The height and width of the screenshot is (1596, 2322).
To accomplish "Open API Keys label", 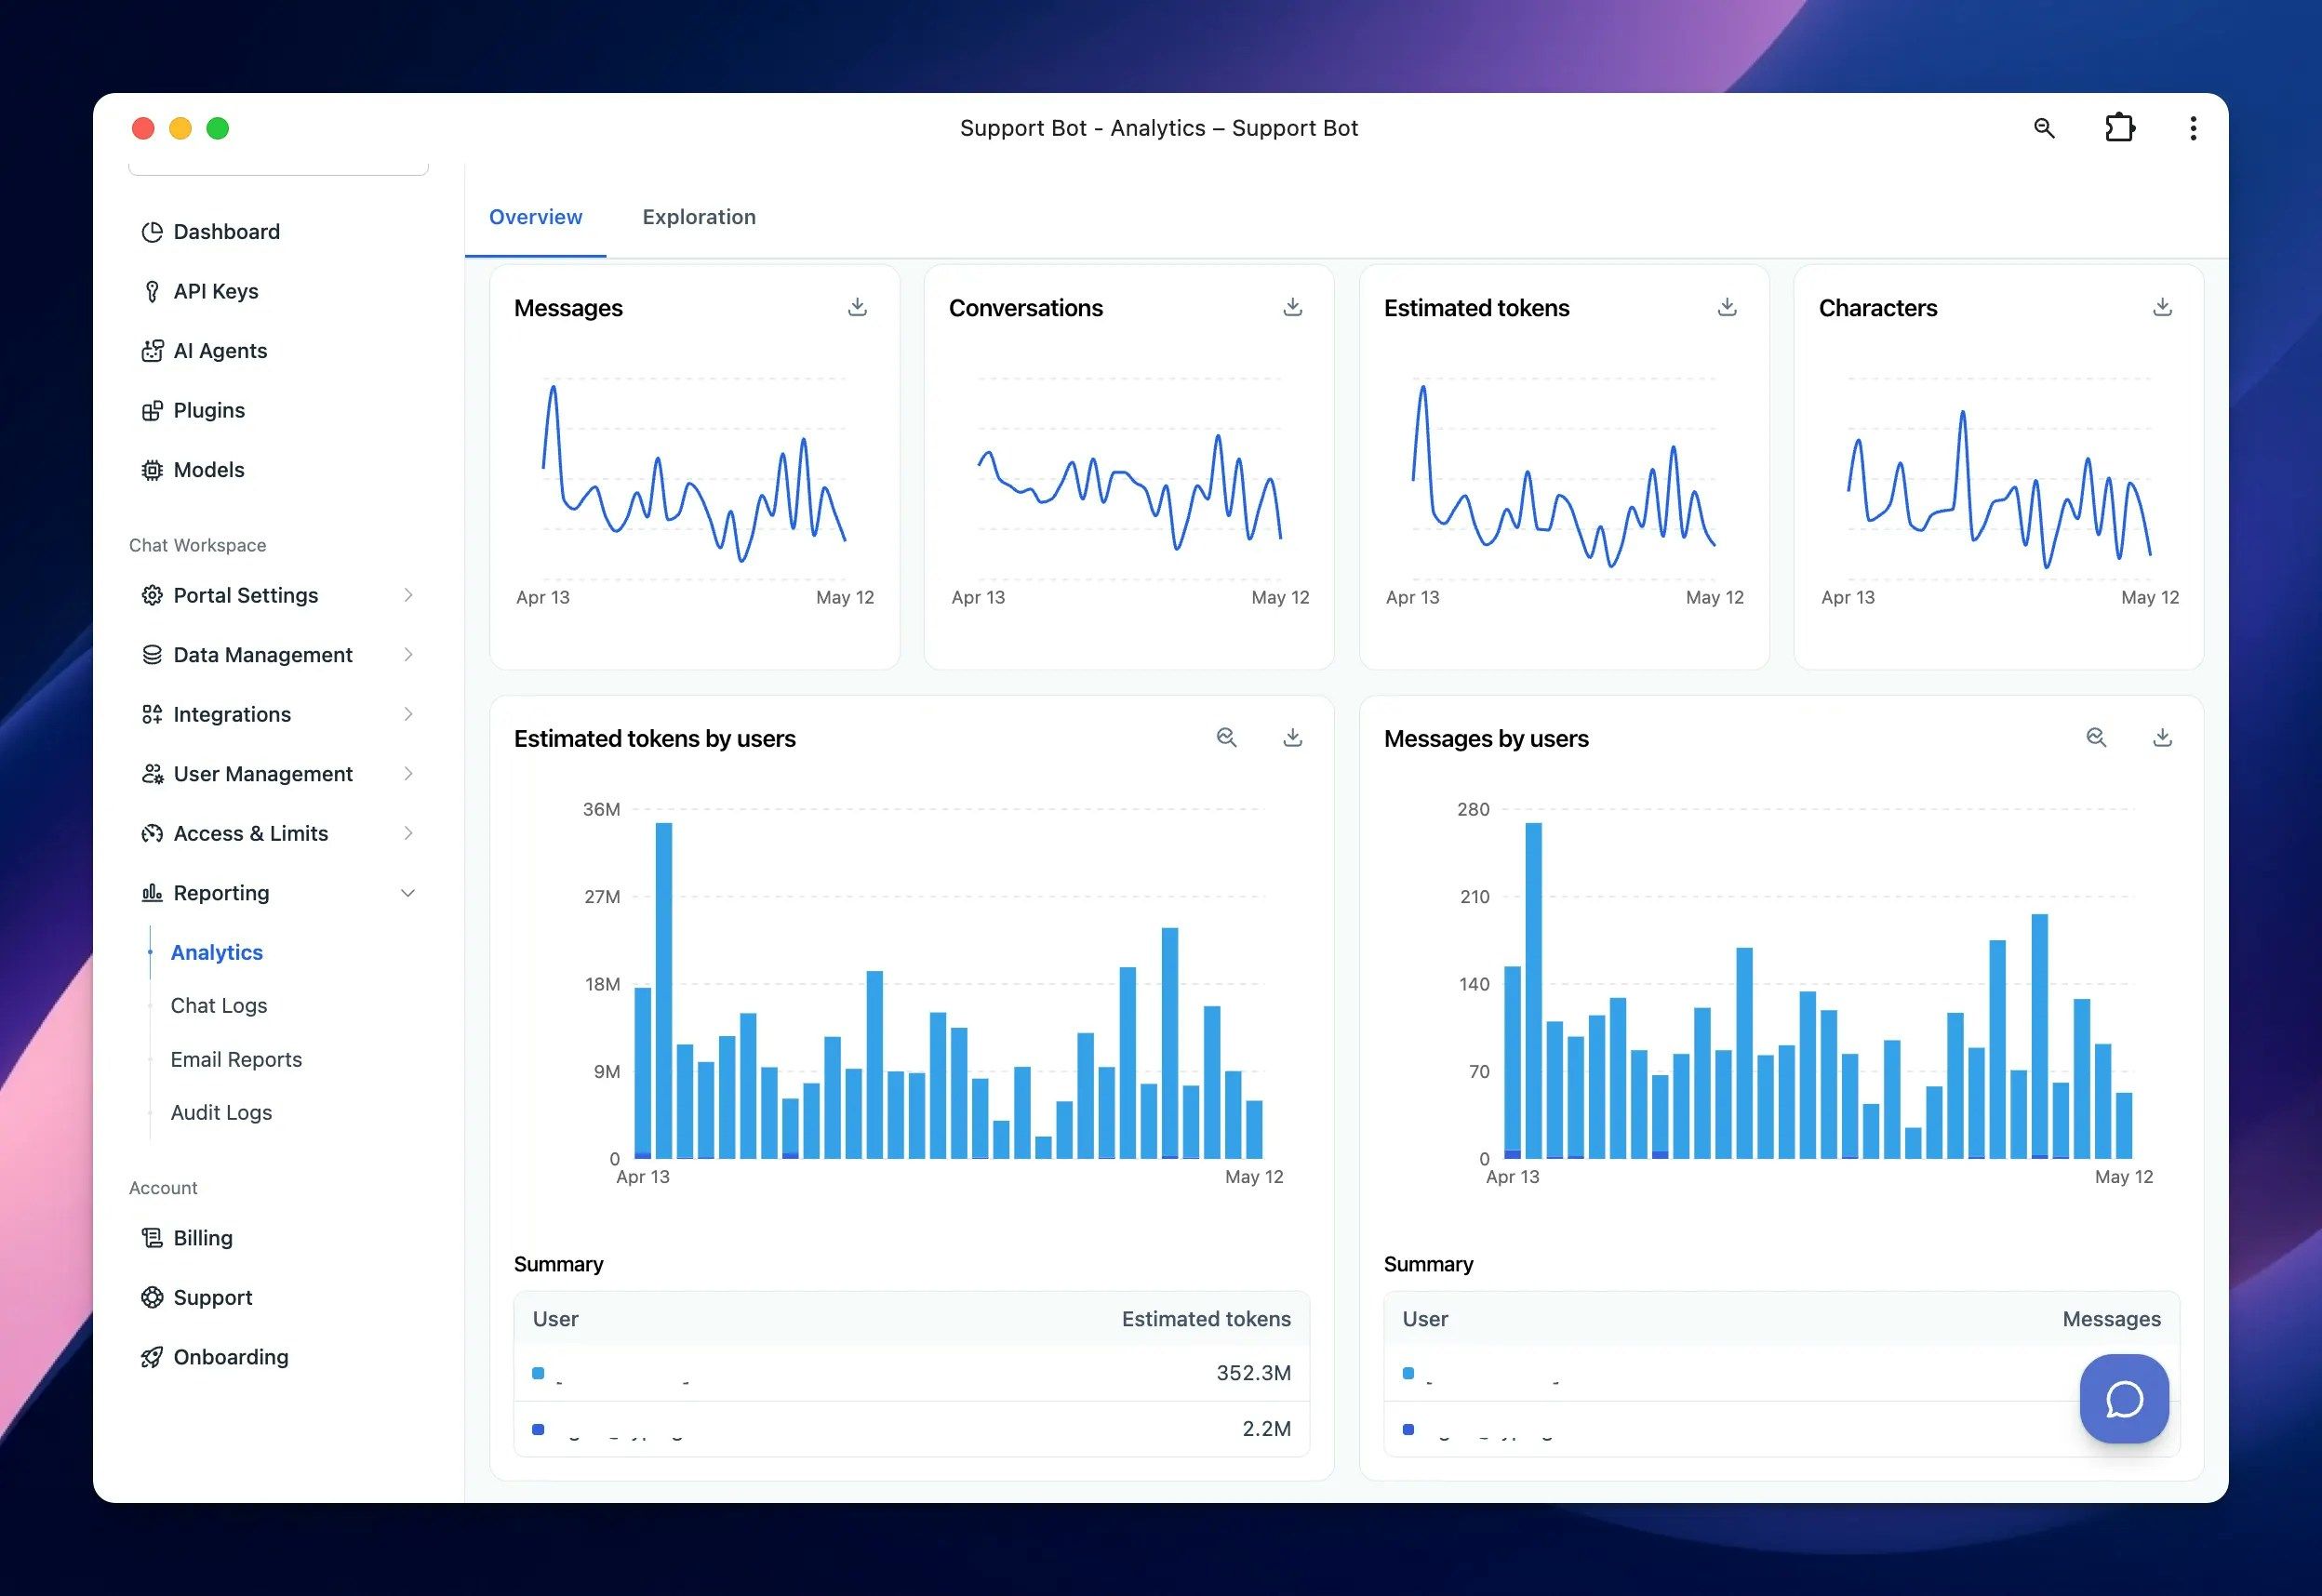I will pyautogui.click(x=216, y=291).
